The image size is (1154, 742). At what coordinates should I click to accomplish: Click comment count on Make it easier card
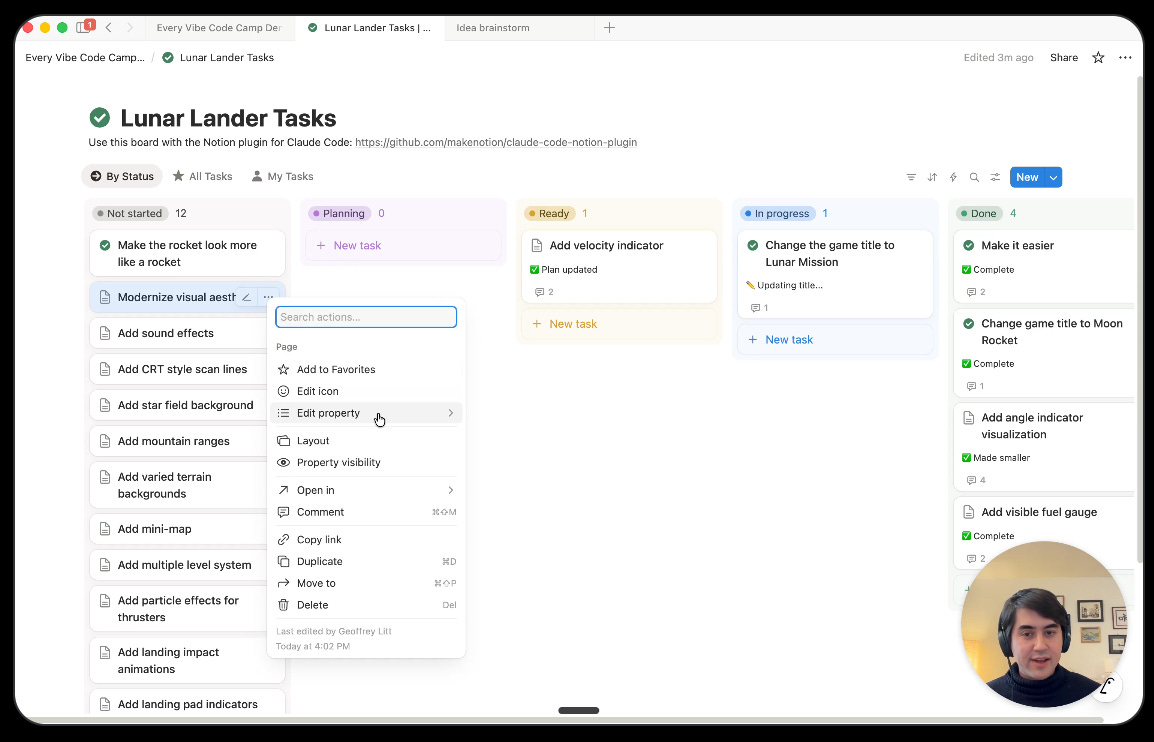coord(977,292)
